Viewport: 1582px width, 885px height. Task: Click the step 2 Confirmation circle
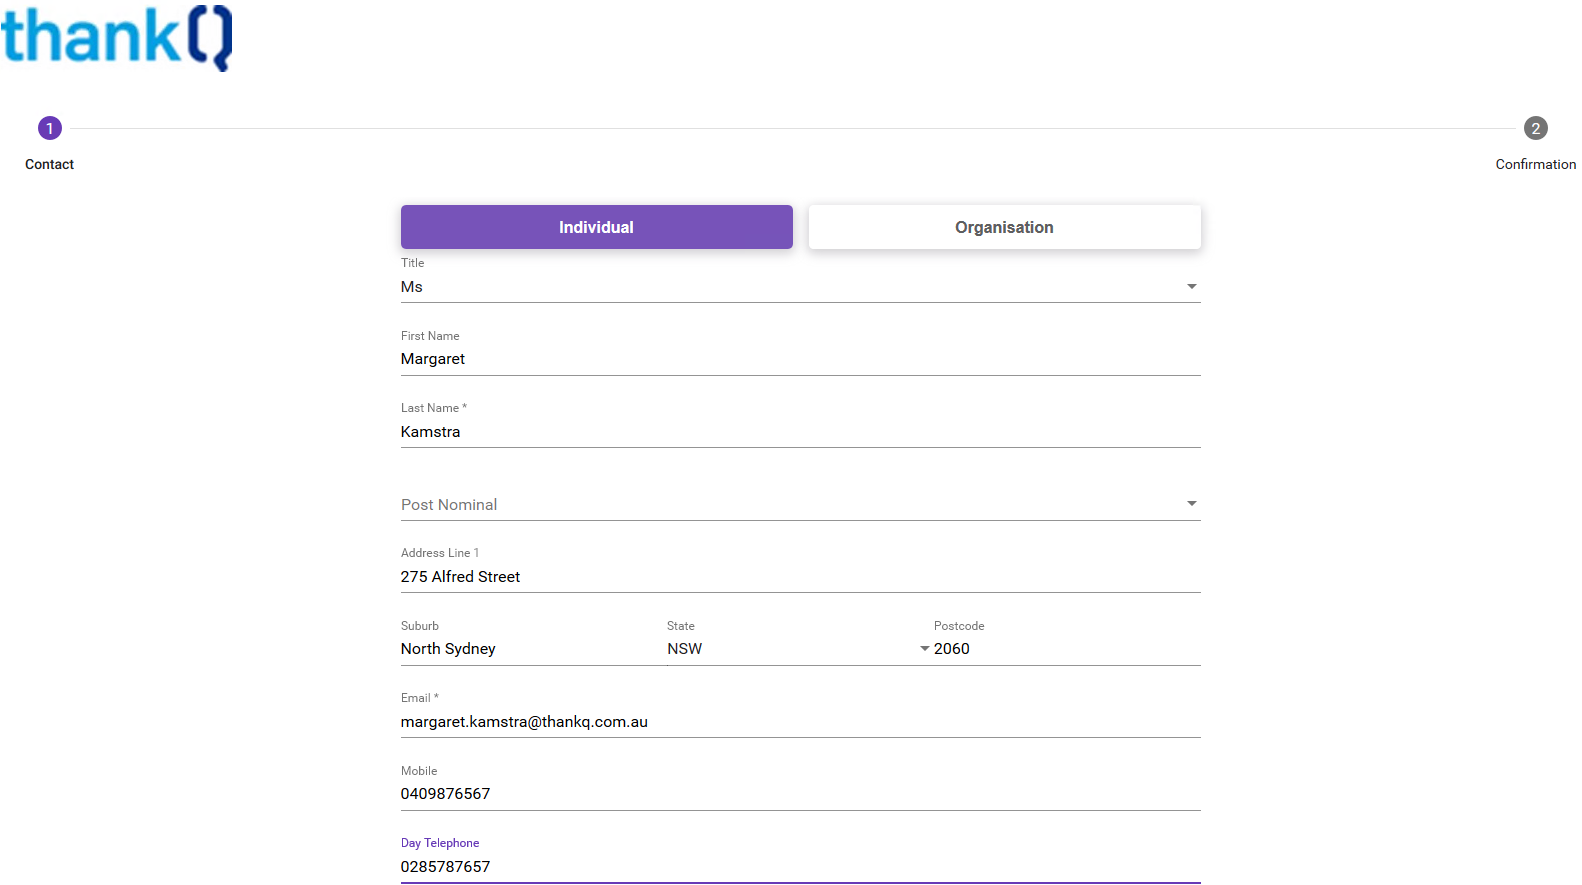pos(1535,128)
